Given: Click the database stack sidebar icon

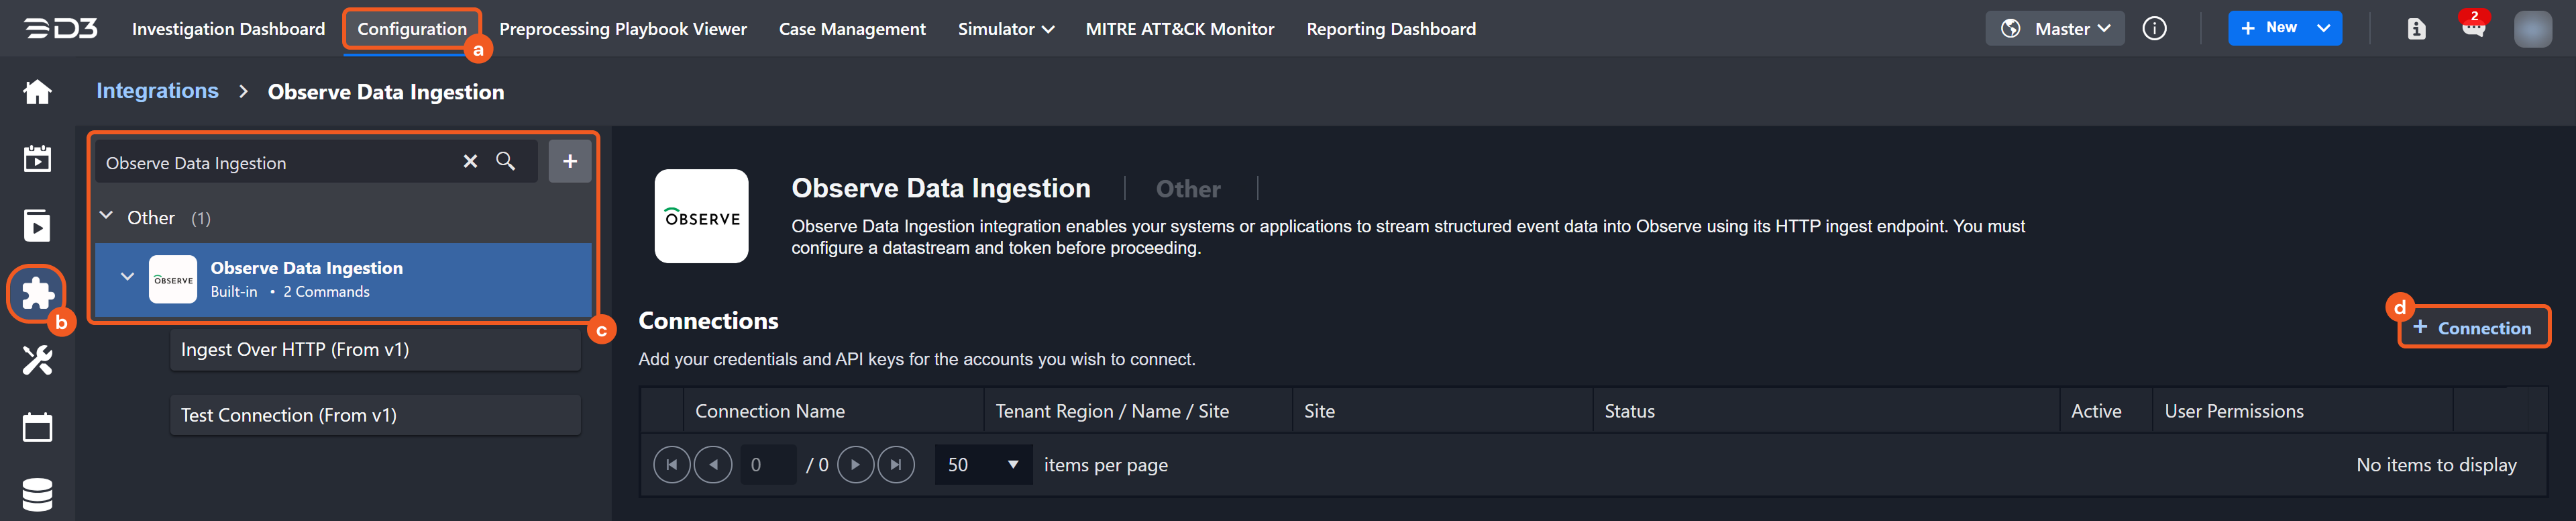Looking at the screenshot, I should (x=37, y=494).
